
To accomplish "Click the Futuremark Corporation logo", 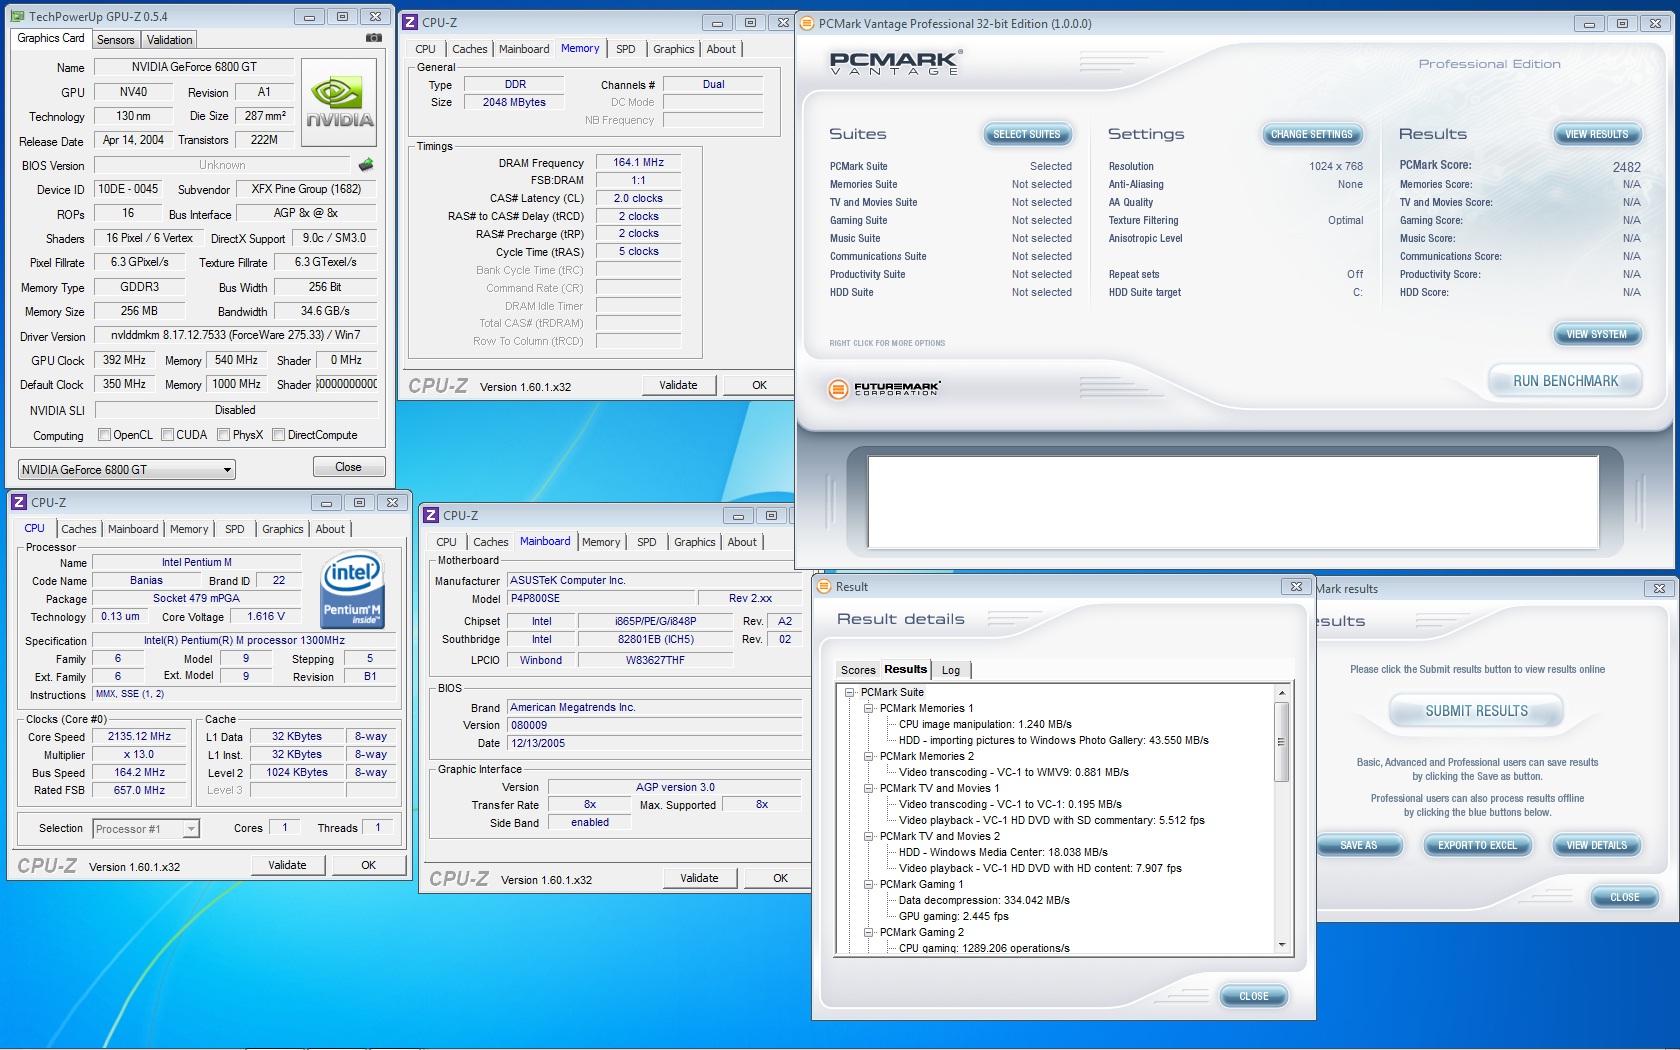I will 884,388.
